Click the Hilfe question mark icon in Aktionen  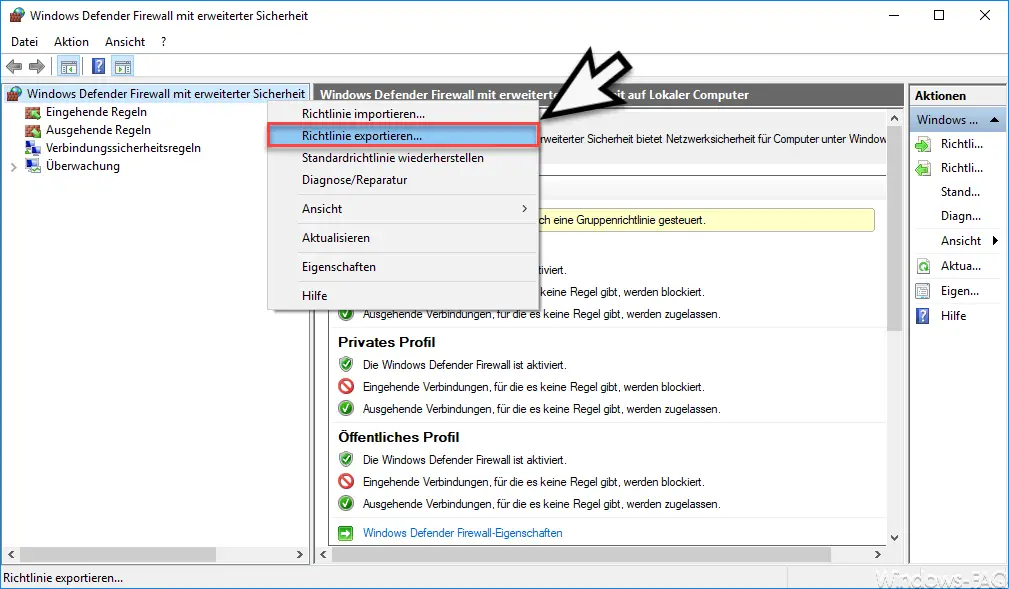coord(923,315)
